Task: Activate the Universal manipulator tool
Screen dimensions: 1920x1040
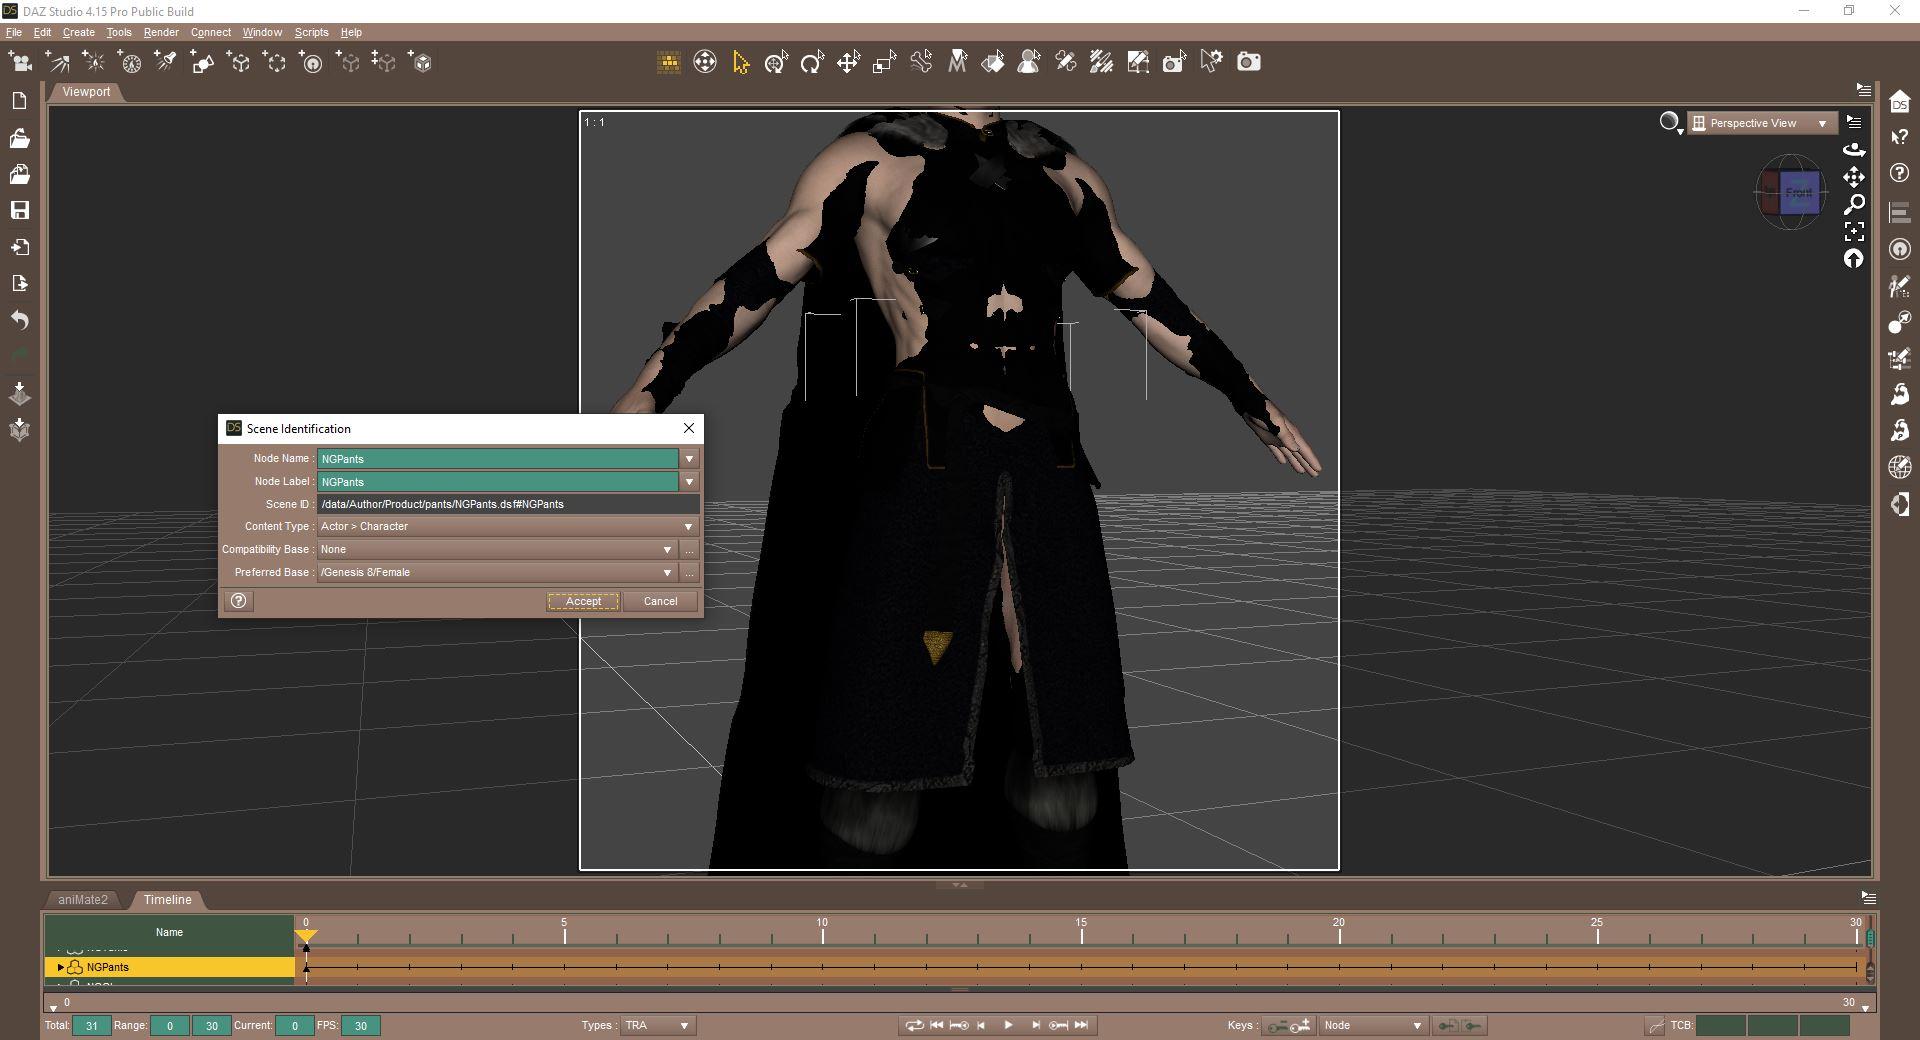Action: pos(776,63)
